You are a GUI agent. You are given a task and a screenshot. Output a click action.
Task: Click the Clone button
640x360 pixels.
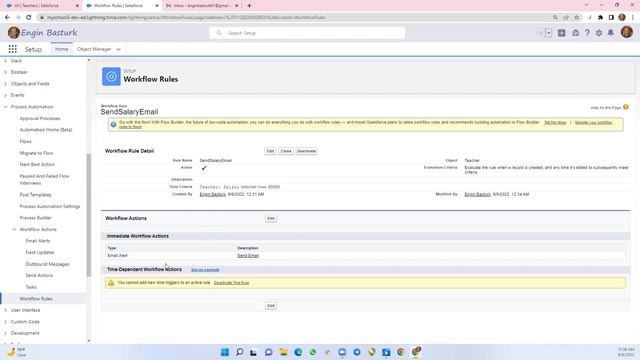tap(286, 151)
